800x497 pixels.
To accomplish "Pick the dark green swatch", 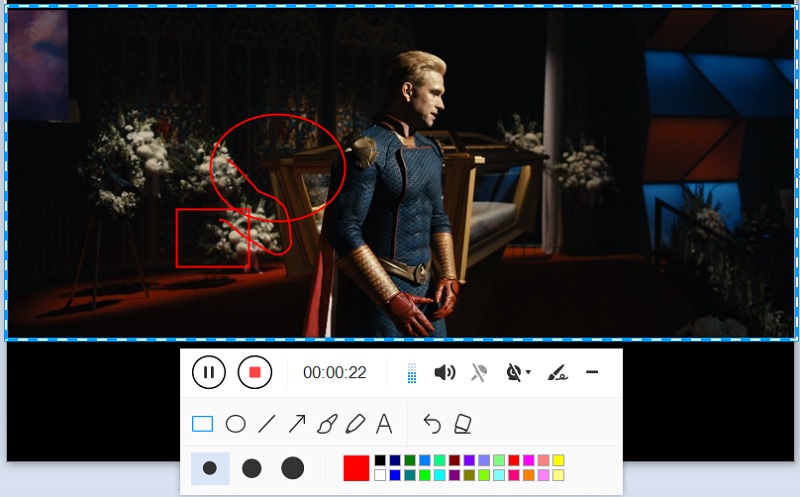I will coord(410,460).
